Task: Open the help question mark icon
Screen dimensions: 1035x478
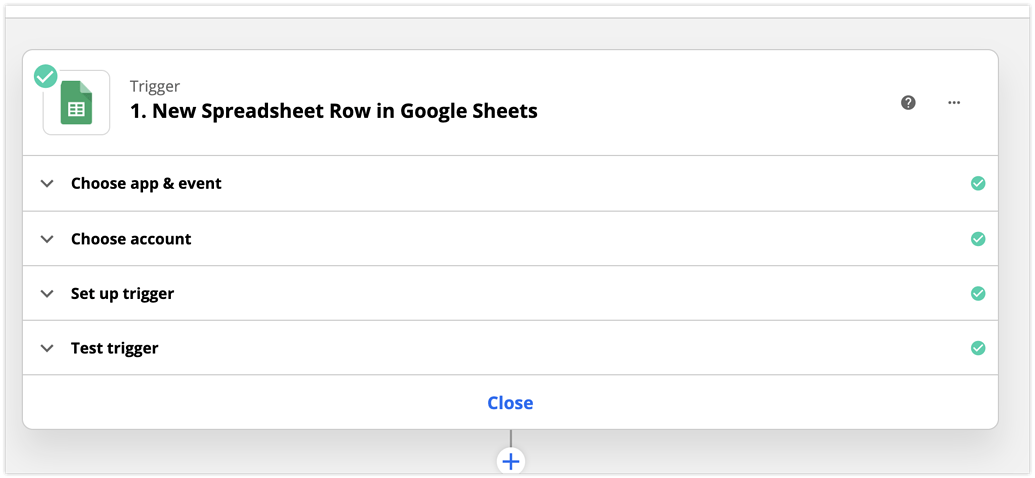Action: click(908, 102)
